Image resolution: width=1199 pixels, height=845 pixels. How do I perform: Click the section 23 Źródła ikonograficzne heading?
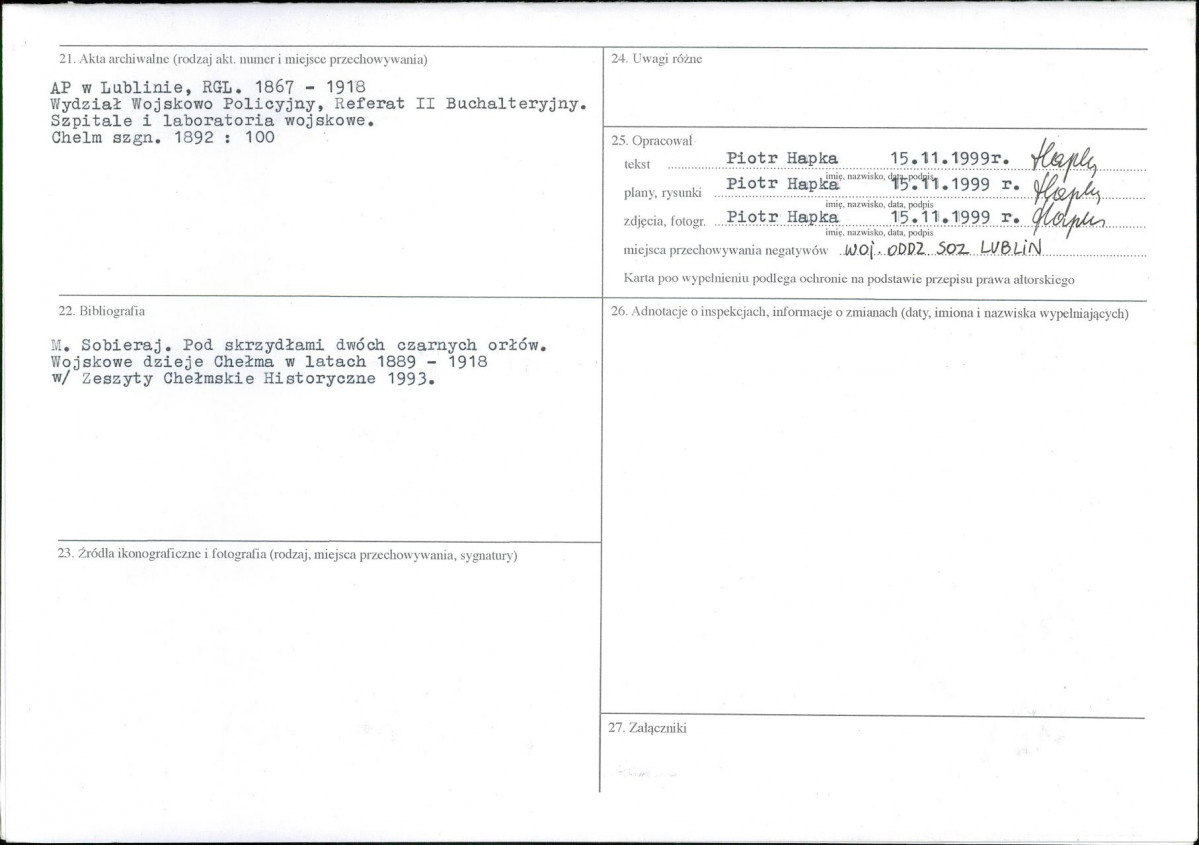(x=288, y=554)
